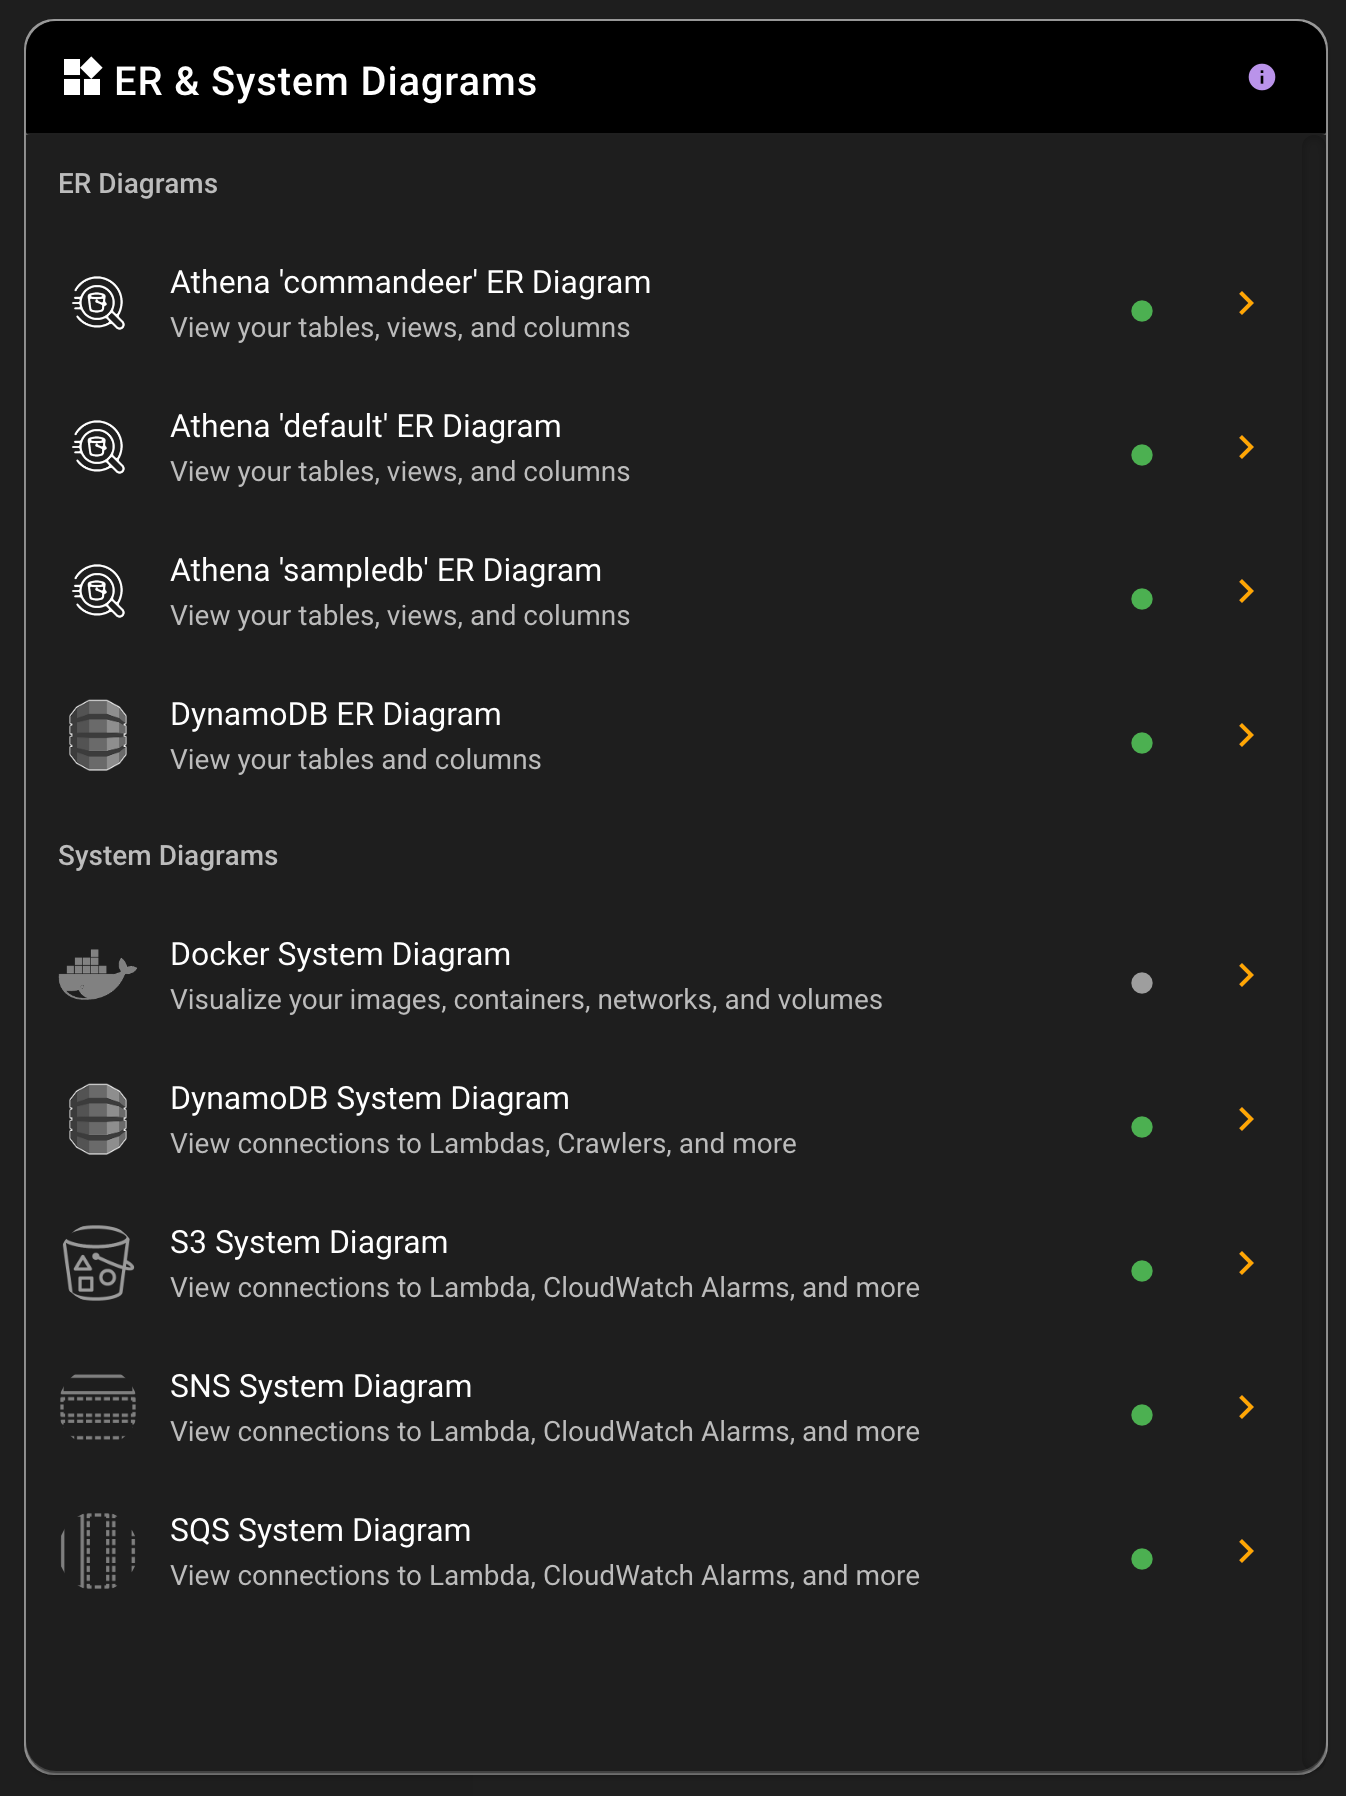Click the Athena 'commandeer' query icon
The width and height of the screenshot is (1346, 1796).
point(98,303)
